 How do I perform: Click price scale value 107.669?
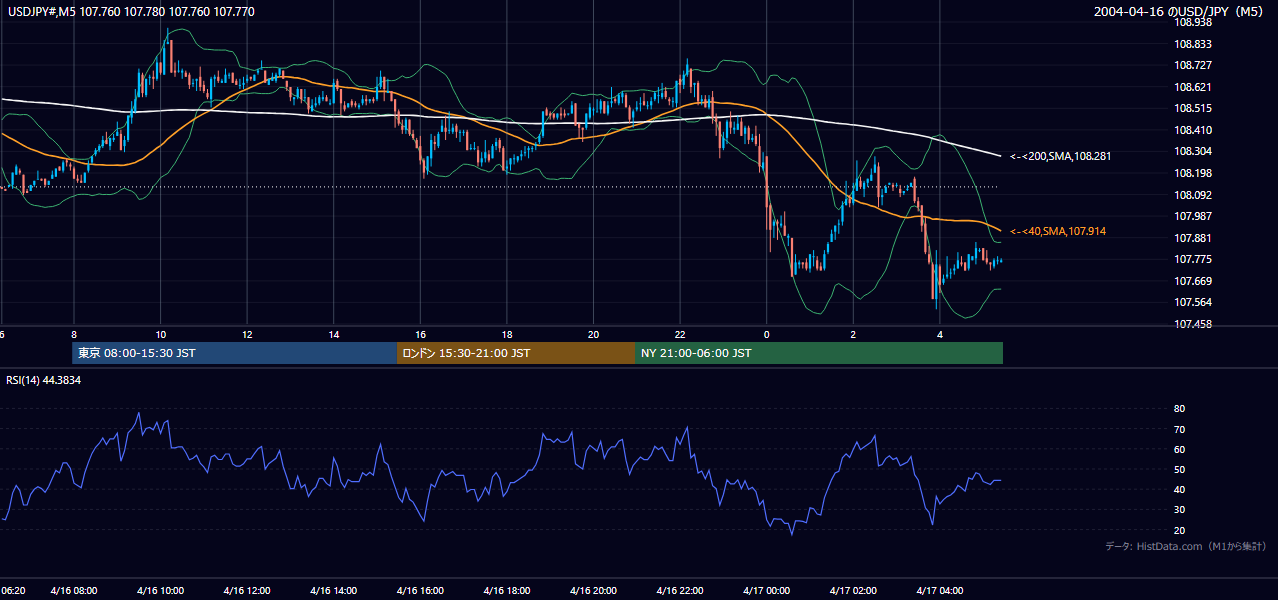coord(1194,281)
